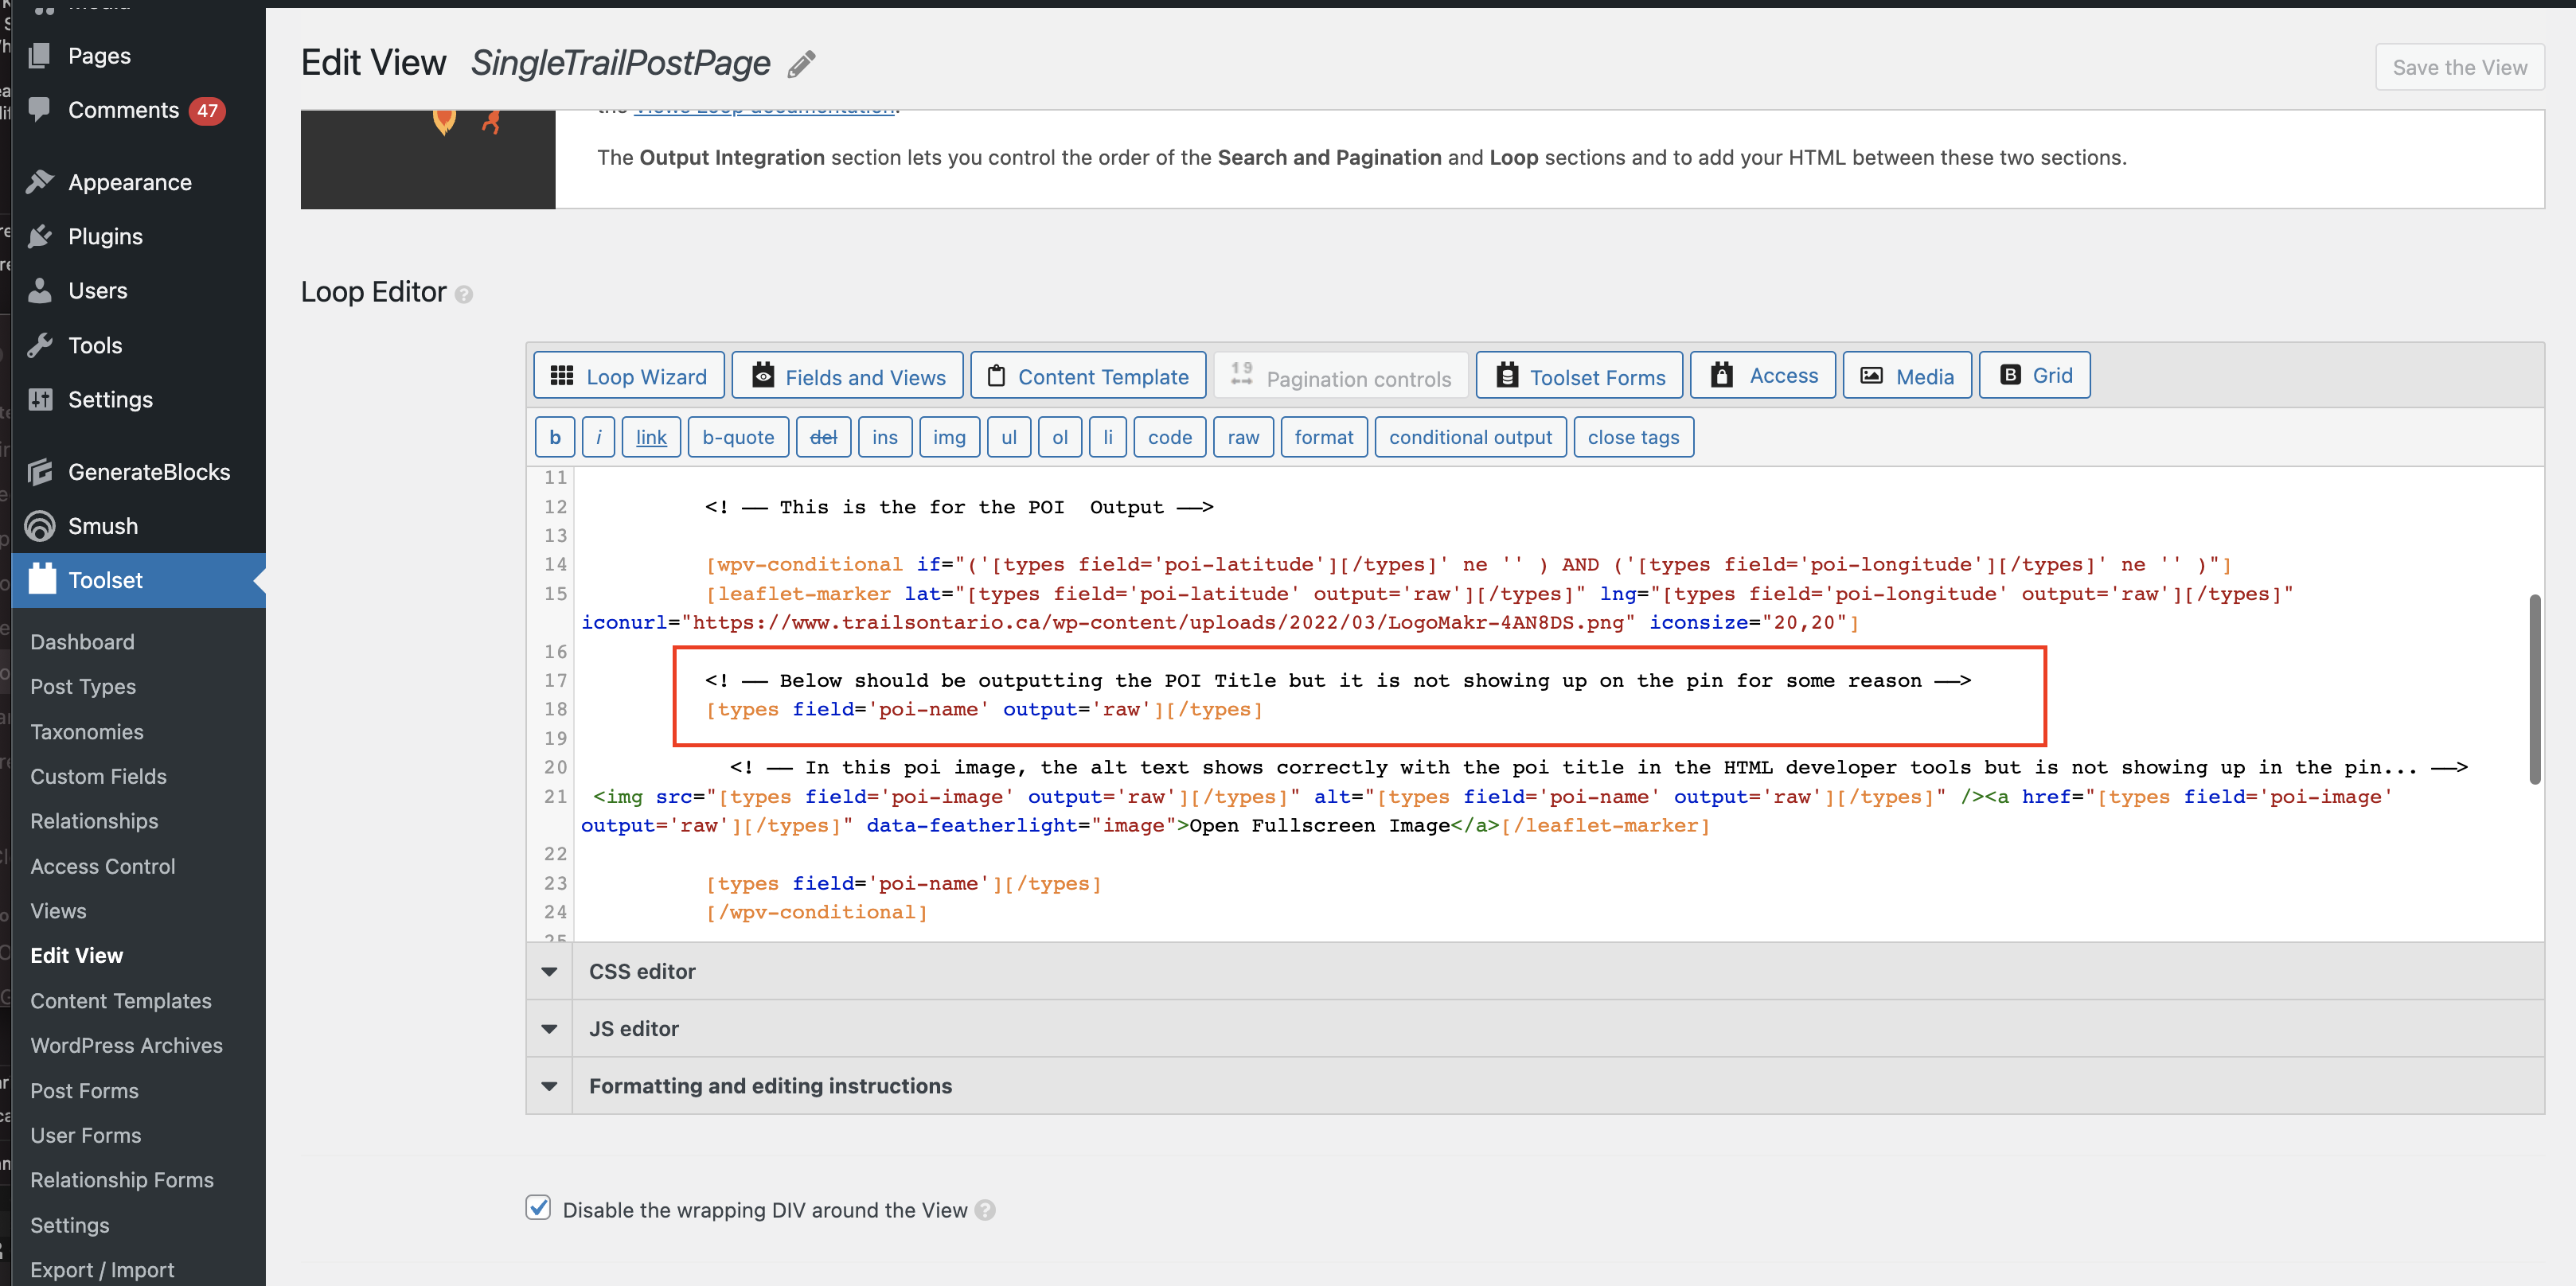
Task: Open the Loop Editor help question mark
Action: click(463, 294)
